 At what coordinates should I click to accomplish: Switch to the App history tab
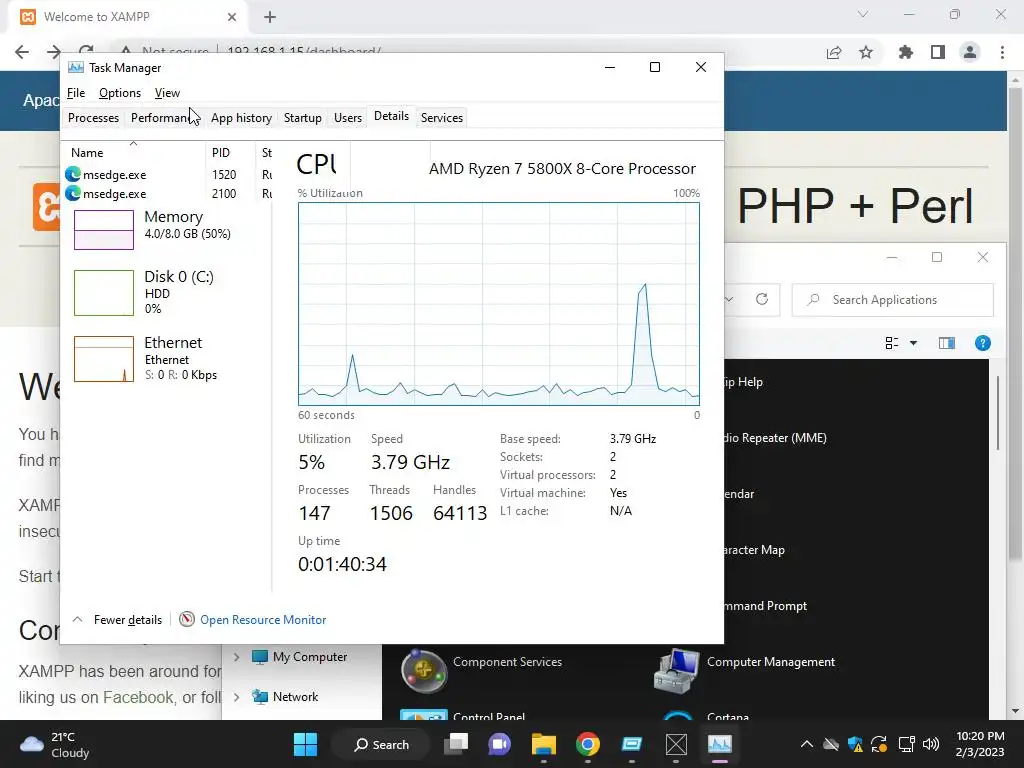(x=241, y=118)
